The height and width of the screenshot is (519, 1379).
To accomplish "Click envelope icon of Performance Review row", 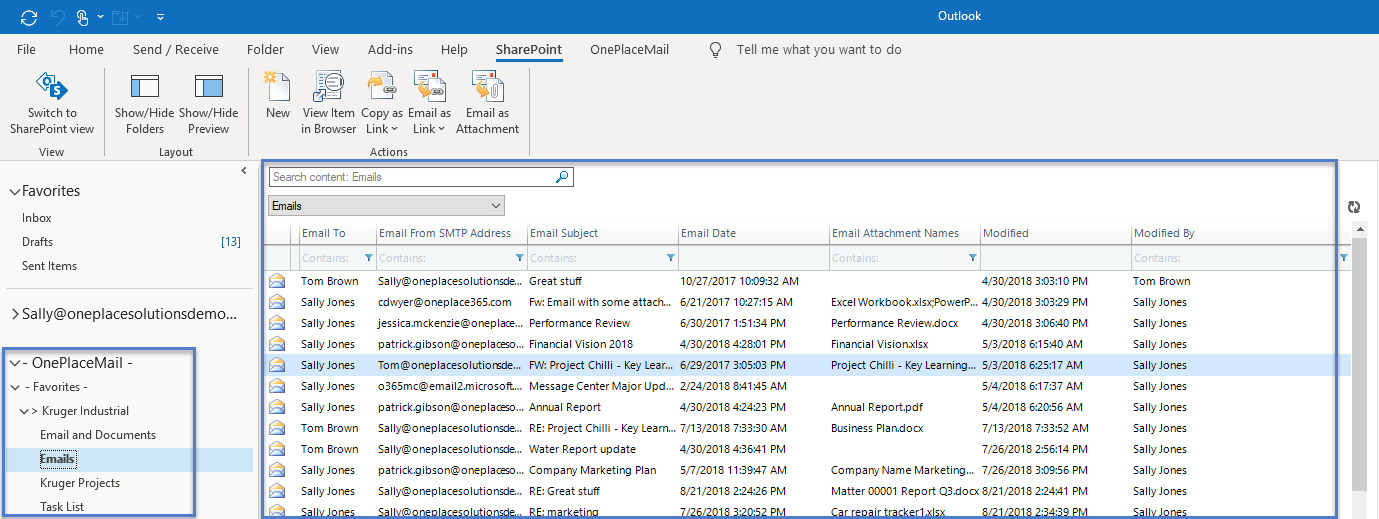I will click(277, 323).
